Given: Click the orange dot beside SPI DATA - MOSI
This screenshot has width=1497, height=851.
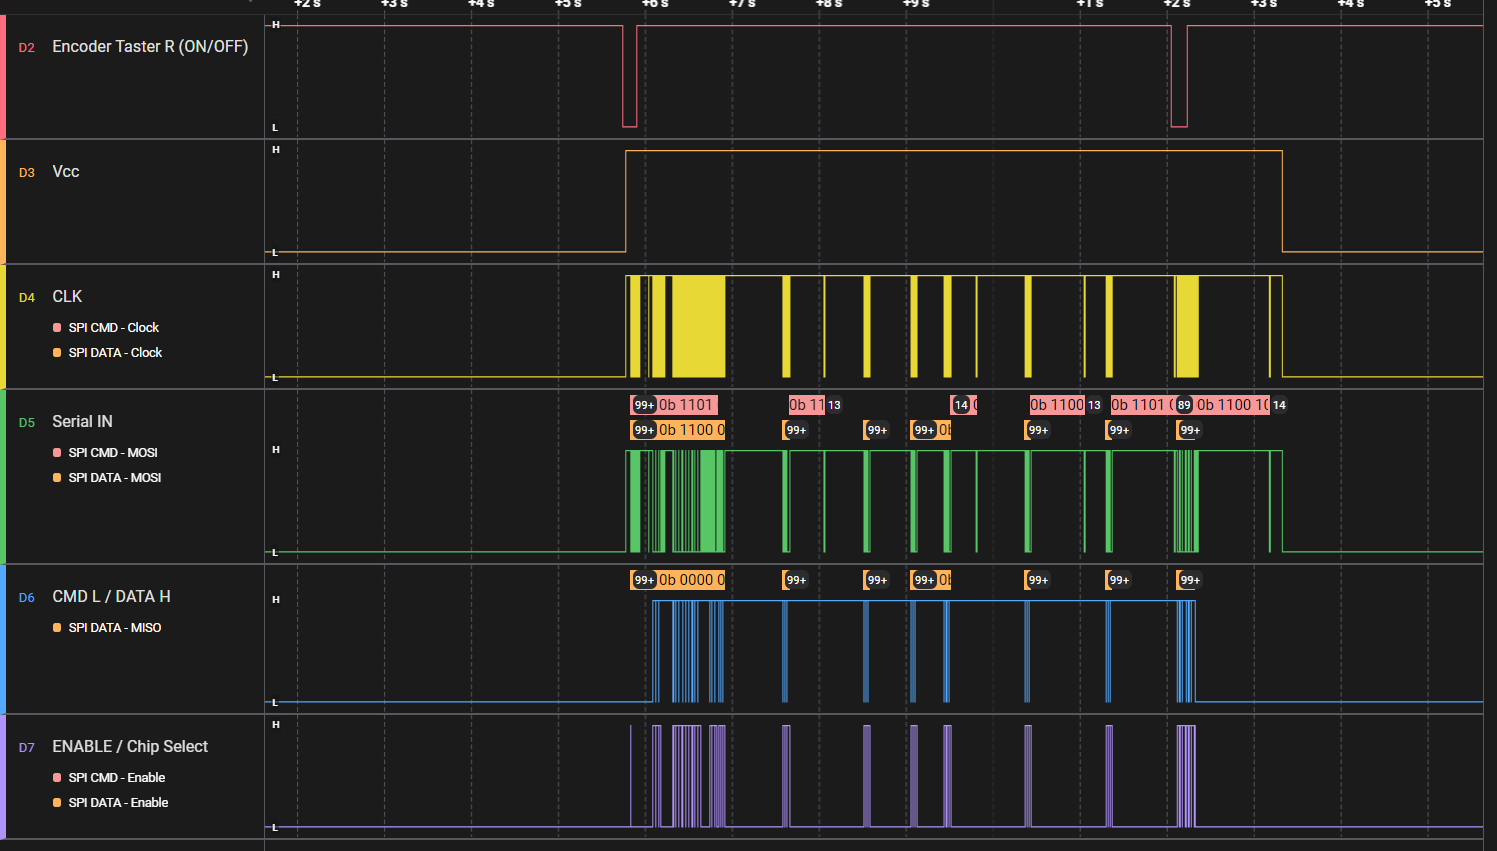Looking at the screenshot, I should (x=57, y=478).
